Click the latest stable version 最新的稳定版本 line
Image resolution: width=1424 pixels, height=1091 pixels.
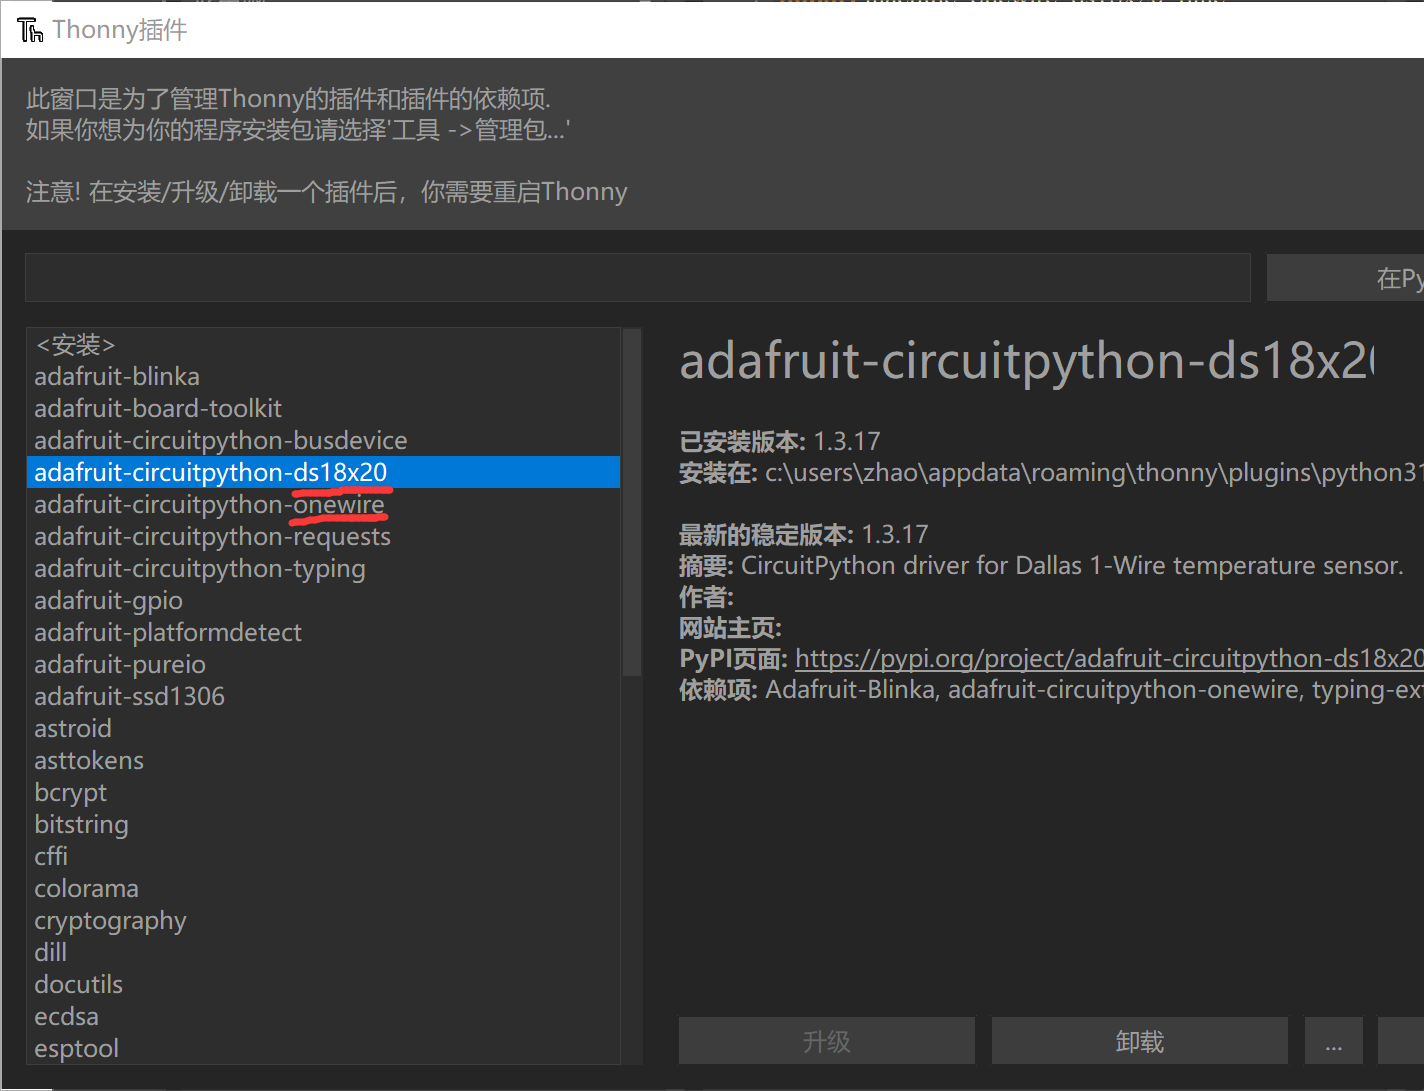point(804,534)
